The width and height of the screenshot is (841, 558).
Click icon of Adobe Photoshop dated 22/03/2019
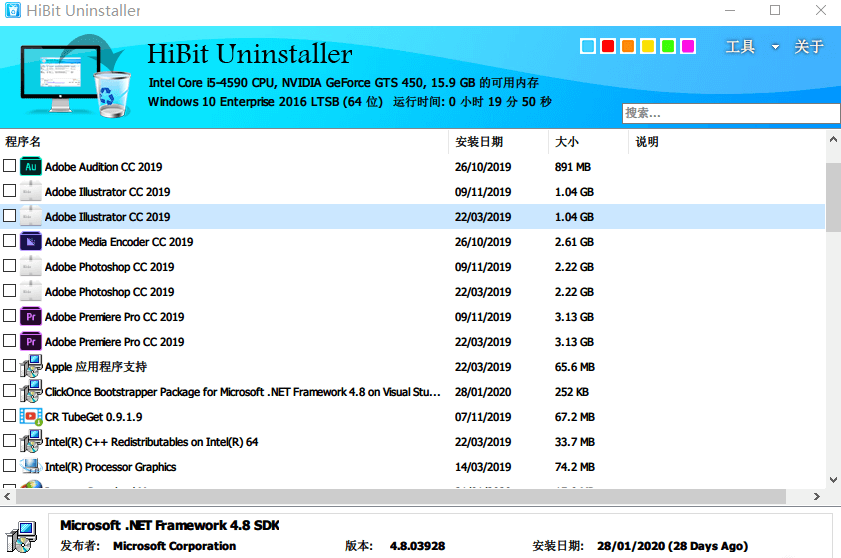click(x=31, y=292)
